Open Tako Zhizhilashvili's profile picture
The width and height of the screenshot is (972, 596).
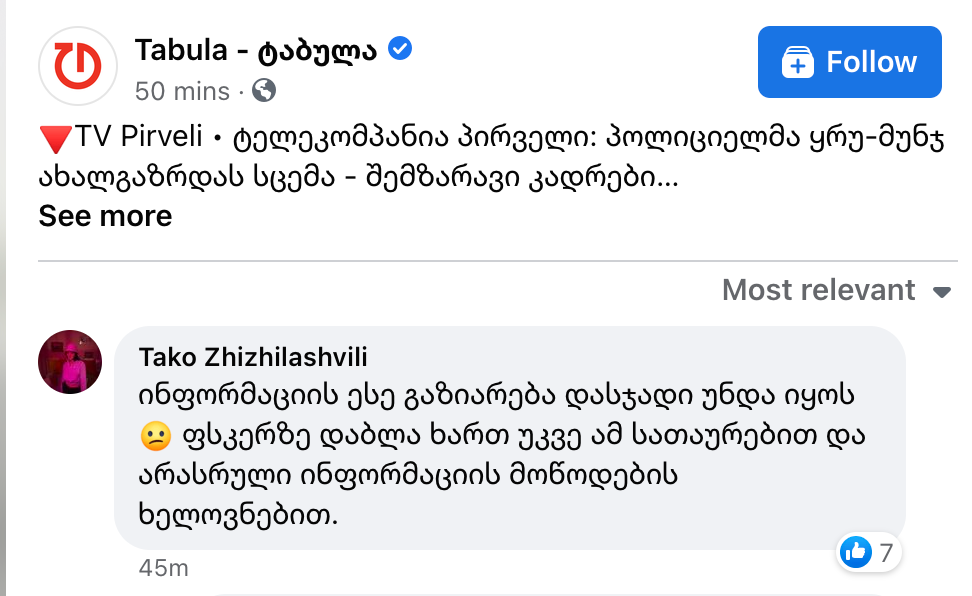70,362
